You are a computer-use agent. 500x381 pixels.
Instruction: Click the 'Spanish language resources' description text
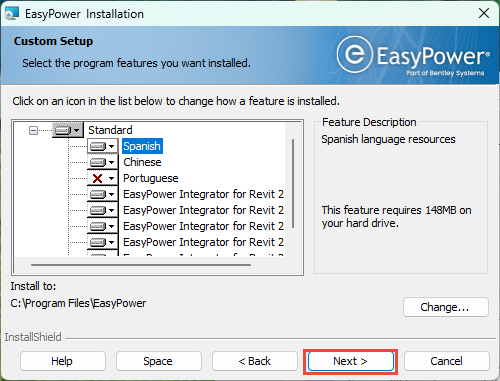(388, 139)
